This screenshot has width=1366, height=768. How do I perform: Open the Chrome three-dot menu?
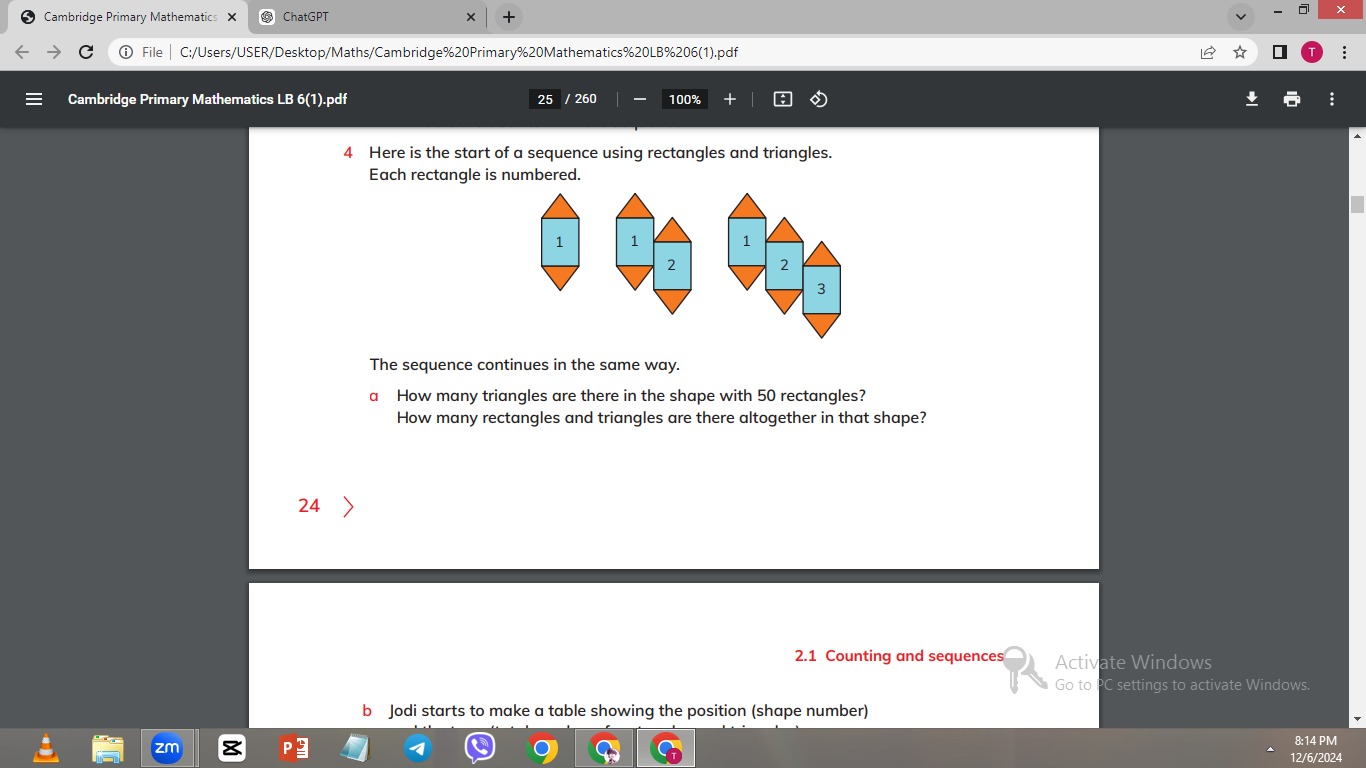point(1344,52)
